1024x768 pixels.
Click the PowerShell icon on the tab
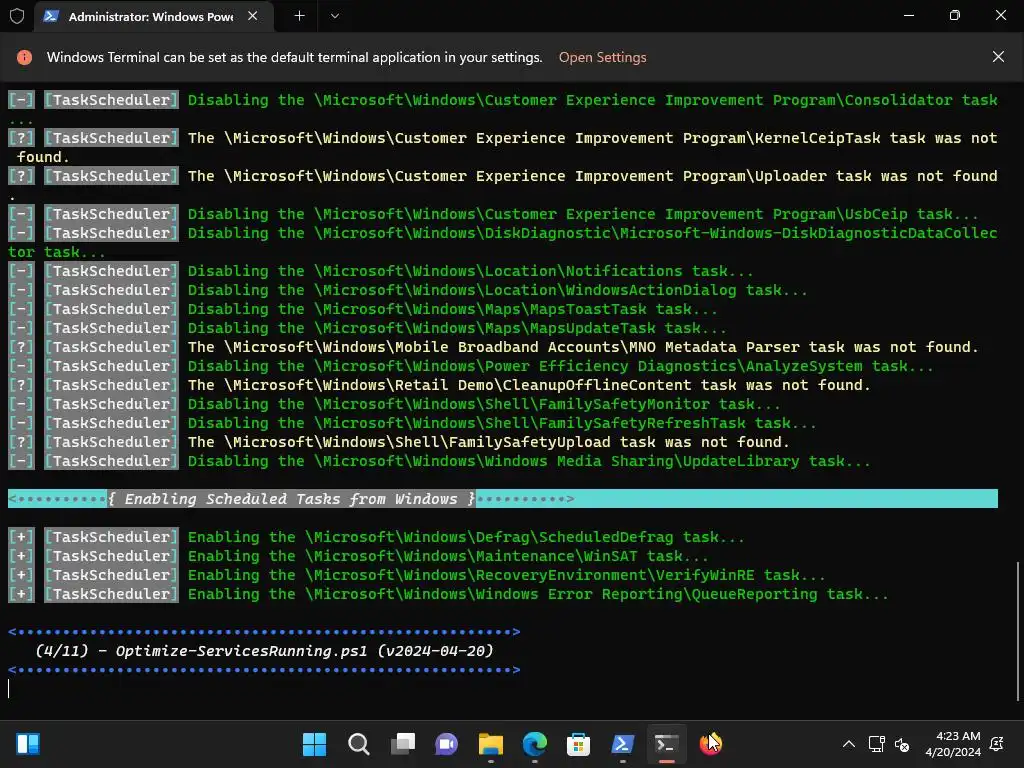[51, 16]
